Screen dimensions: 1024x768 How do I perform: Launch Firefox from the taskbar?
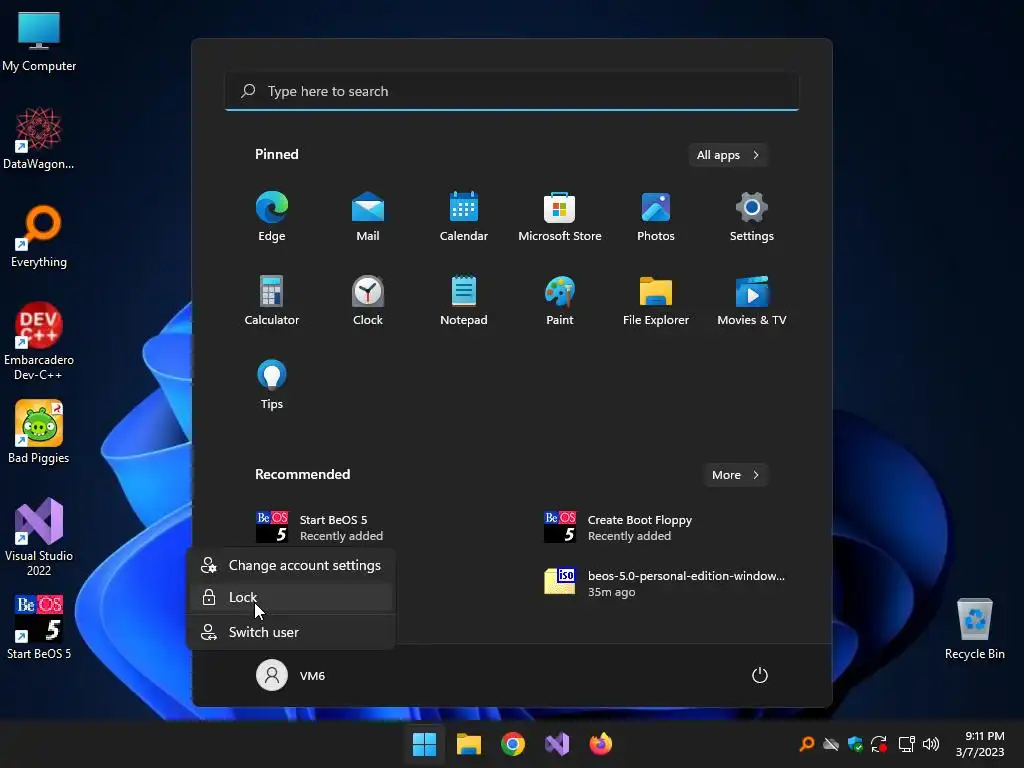(x=601, y=744)
